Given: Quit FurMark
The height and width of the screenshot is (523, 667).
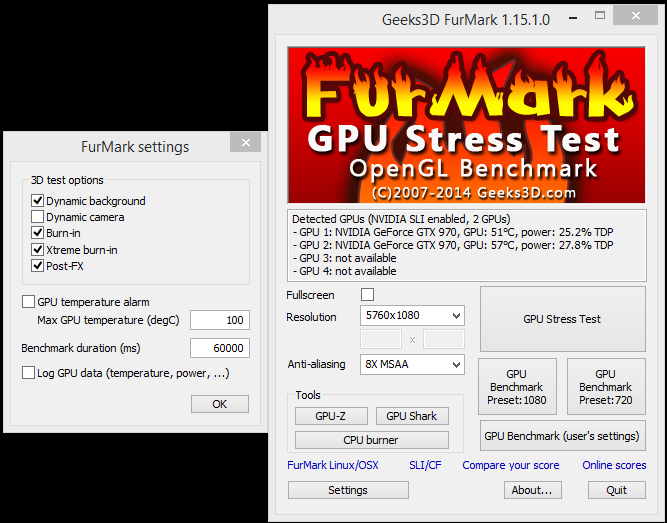Looking at the screenshot, I should (616, 490).
